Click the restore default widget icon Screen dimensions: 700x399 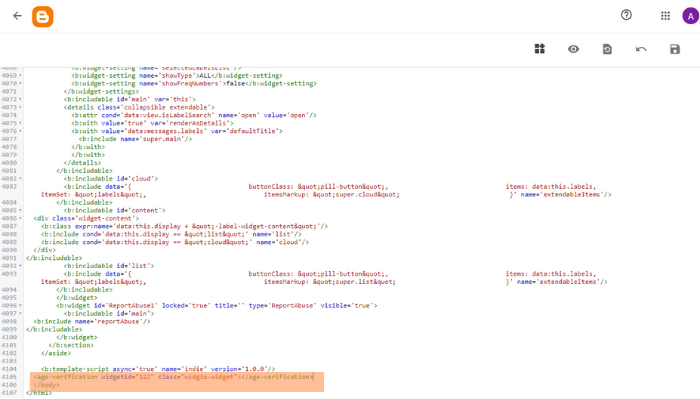tap(607, 49)
